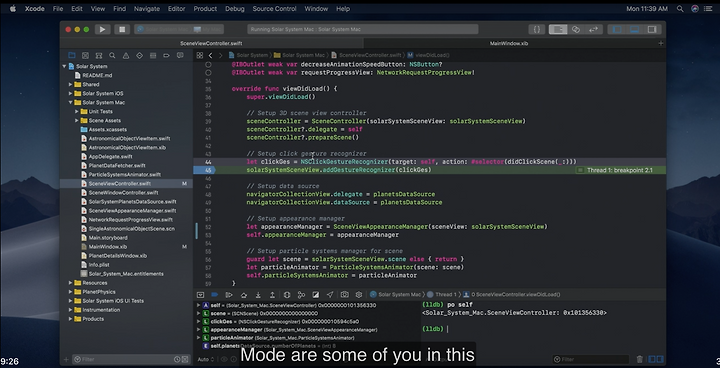Open the Test navigator diamond icon
This screenshot has width=720, height=368.
139,55
